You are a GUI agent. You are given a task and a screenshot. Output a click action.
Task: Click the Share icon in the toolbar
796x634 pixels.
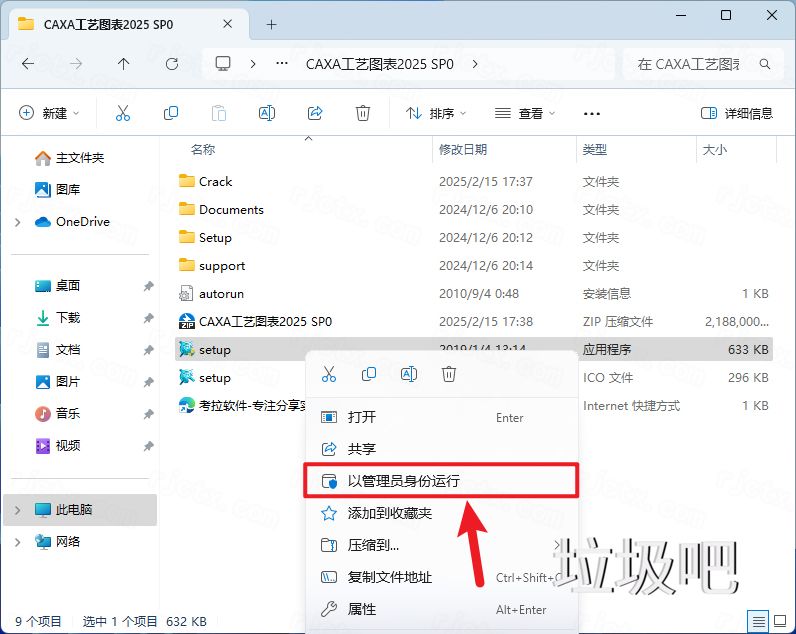pos(315,113)
